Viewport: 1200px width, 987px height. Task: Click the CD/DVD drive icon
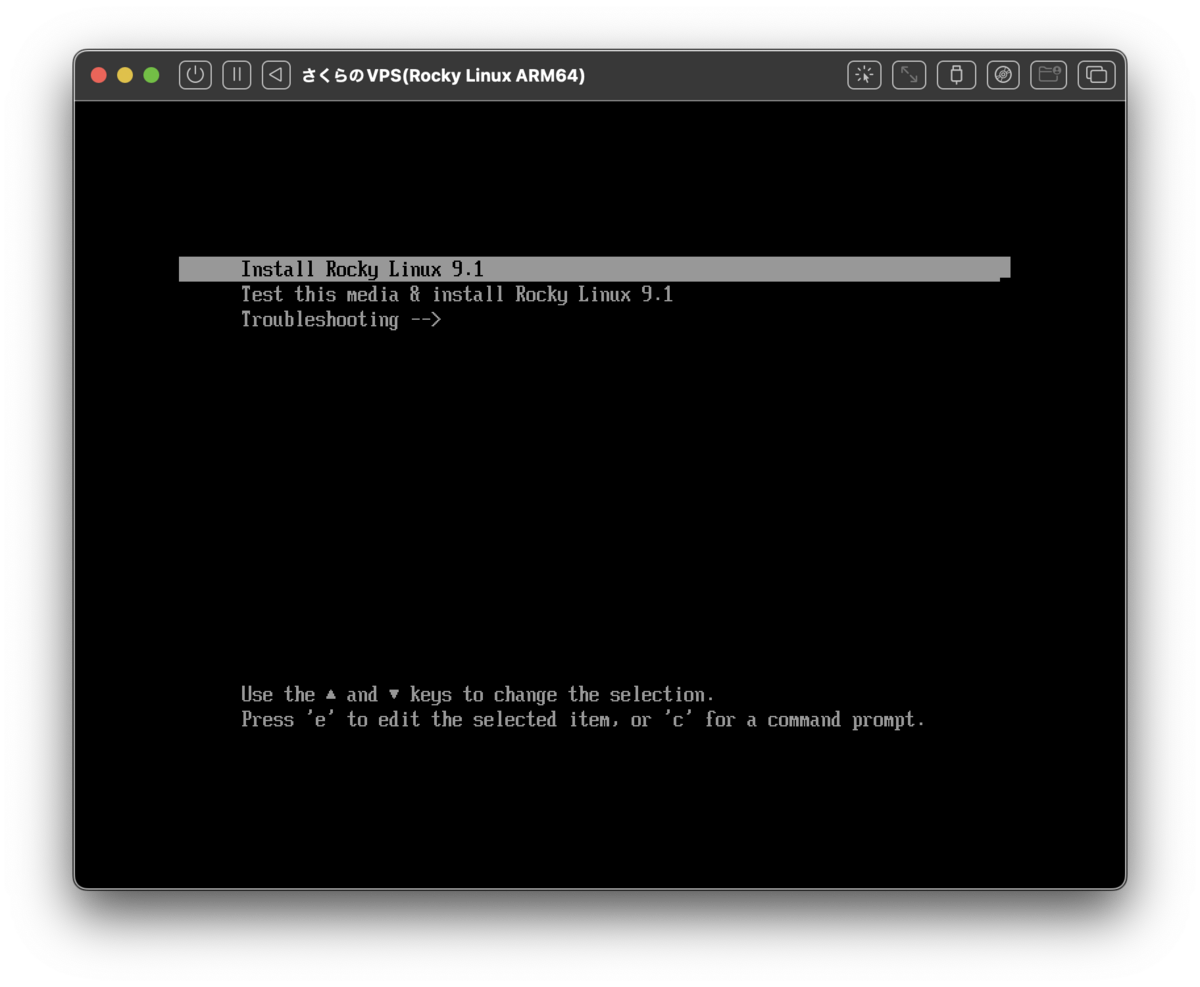(1002, 75)
